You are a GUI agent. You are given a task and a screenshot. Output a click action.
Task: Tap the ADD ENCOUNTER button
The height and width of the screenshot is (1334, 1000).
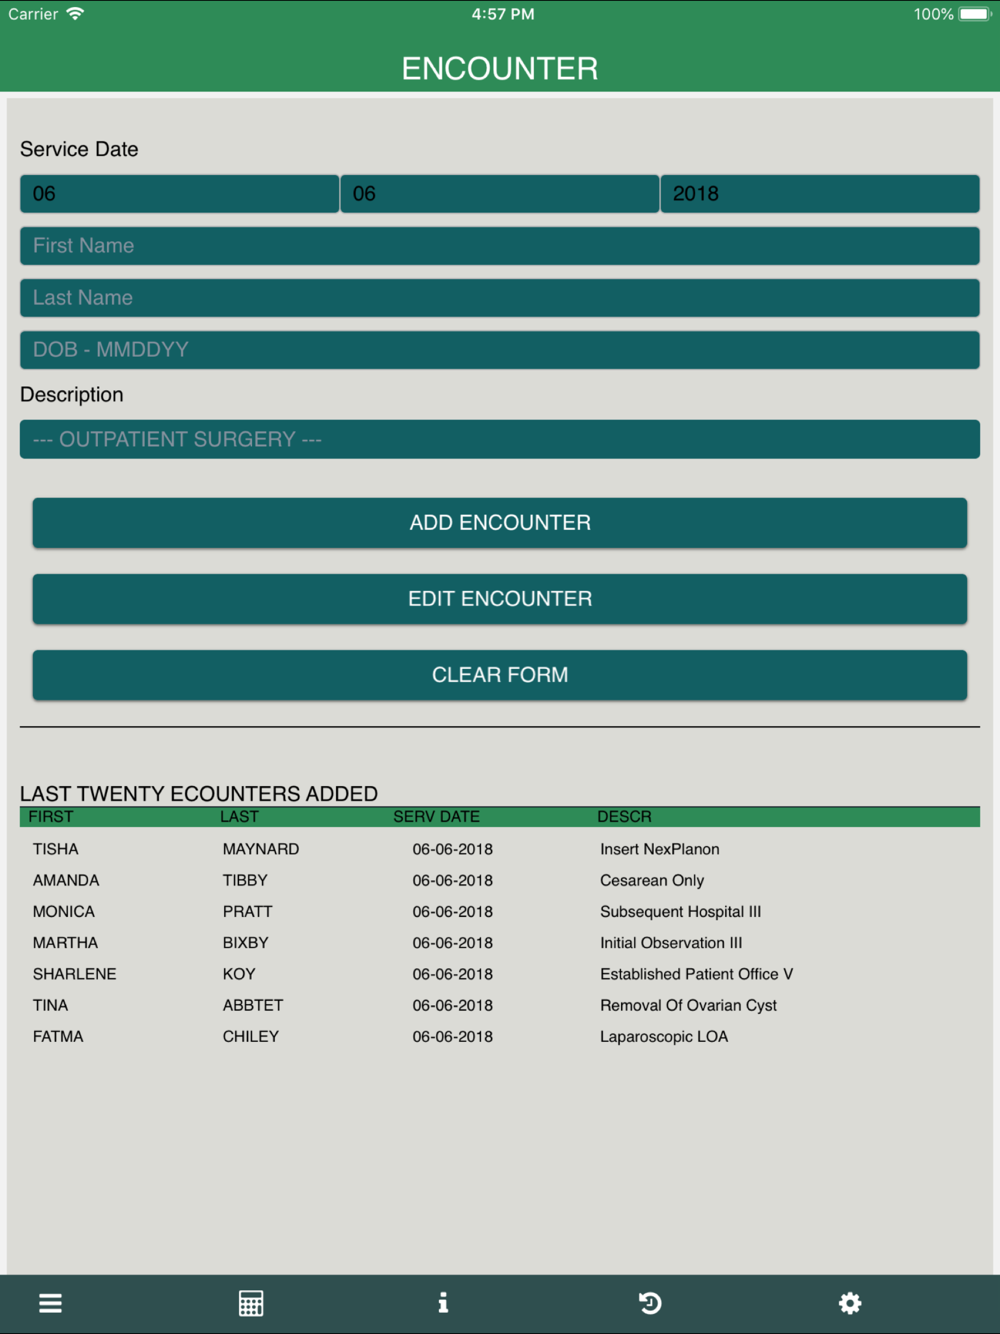click(x=500, y=523)
